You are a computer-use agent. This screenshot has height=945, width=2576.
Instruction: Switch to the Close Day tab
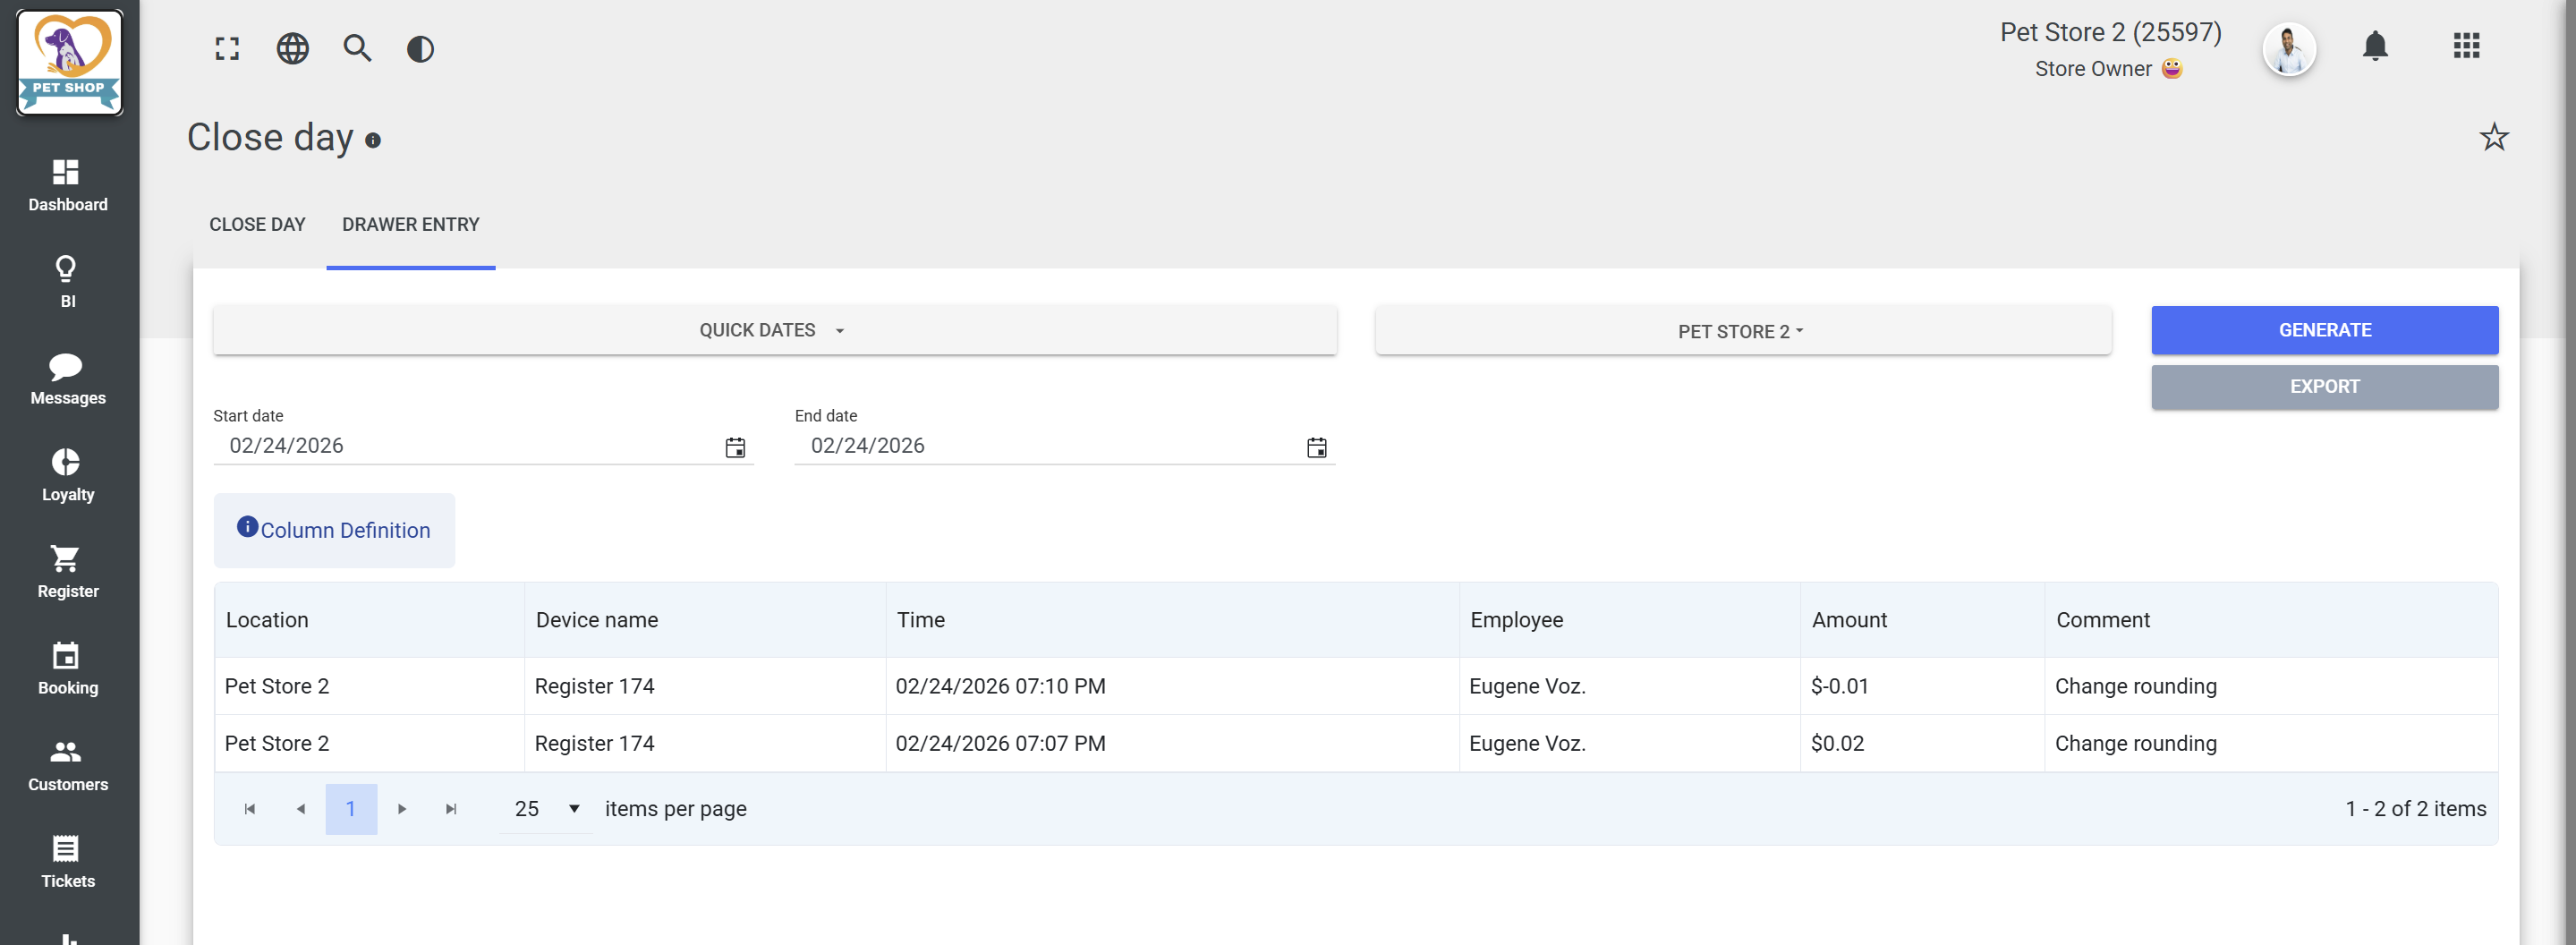(257, 225)
